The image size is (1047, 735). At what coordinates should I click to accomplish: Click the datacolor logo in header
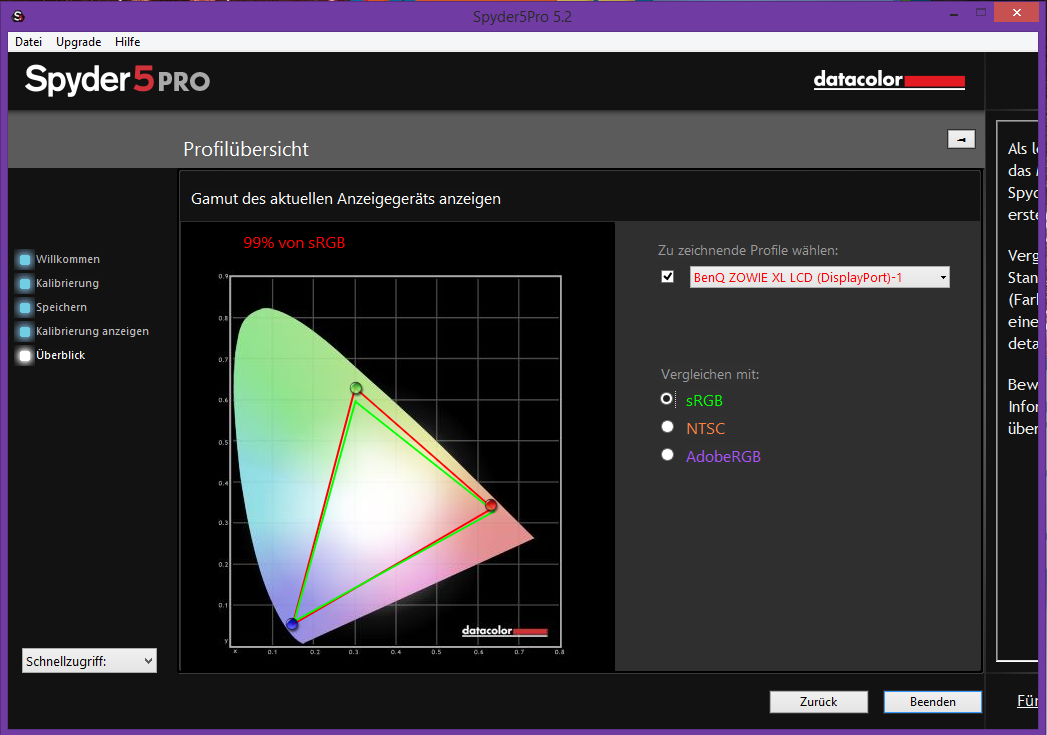tap(889, 80)
